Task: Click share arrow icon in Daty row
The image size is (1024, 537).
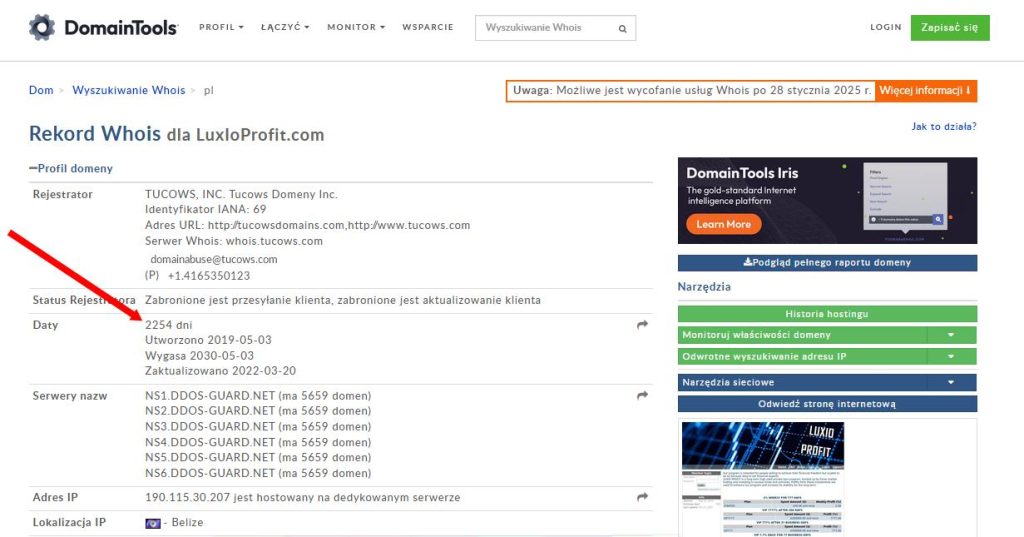Action: [x=643, y=325]
